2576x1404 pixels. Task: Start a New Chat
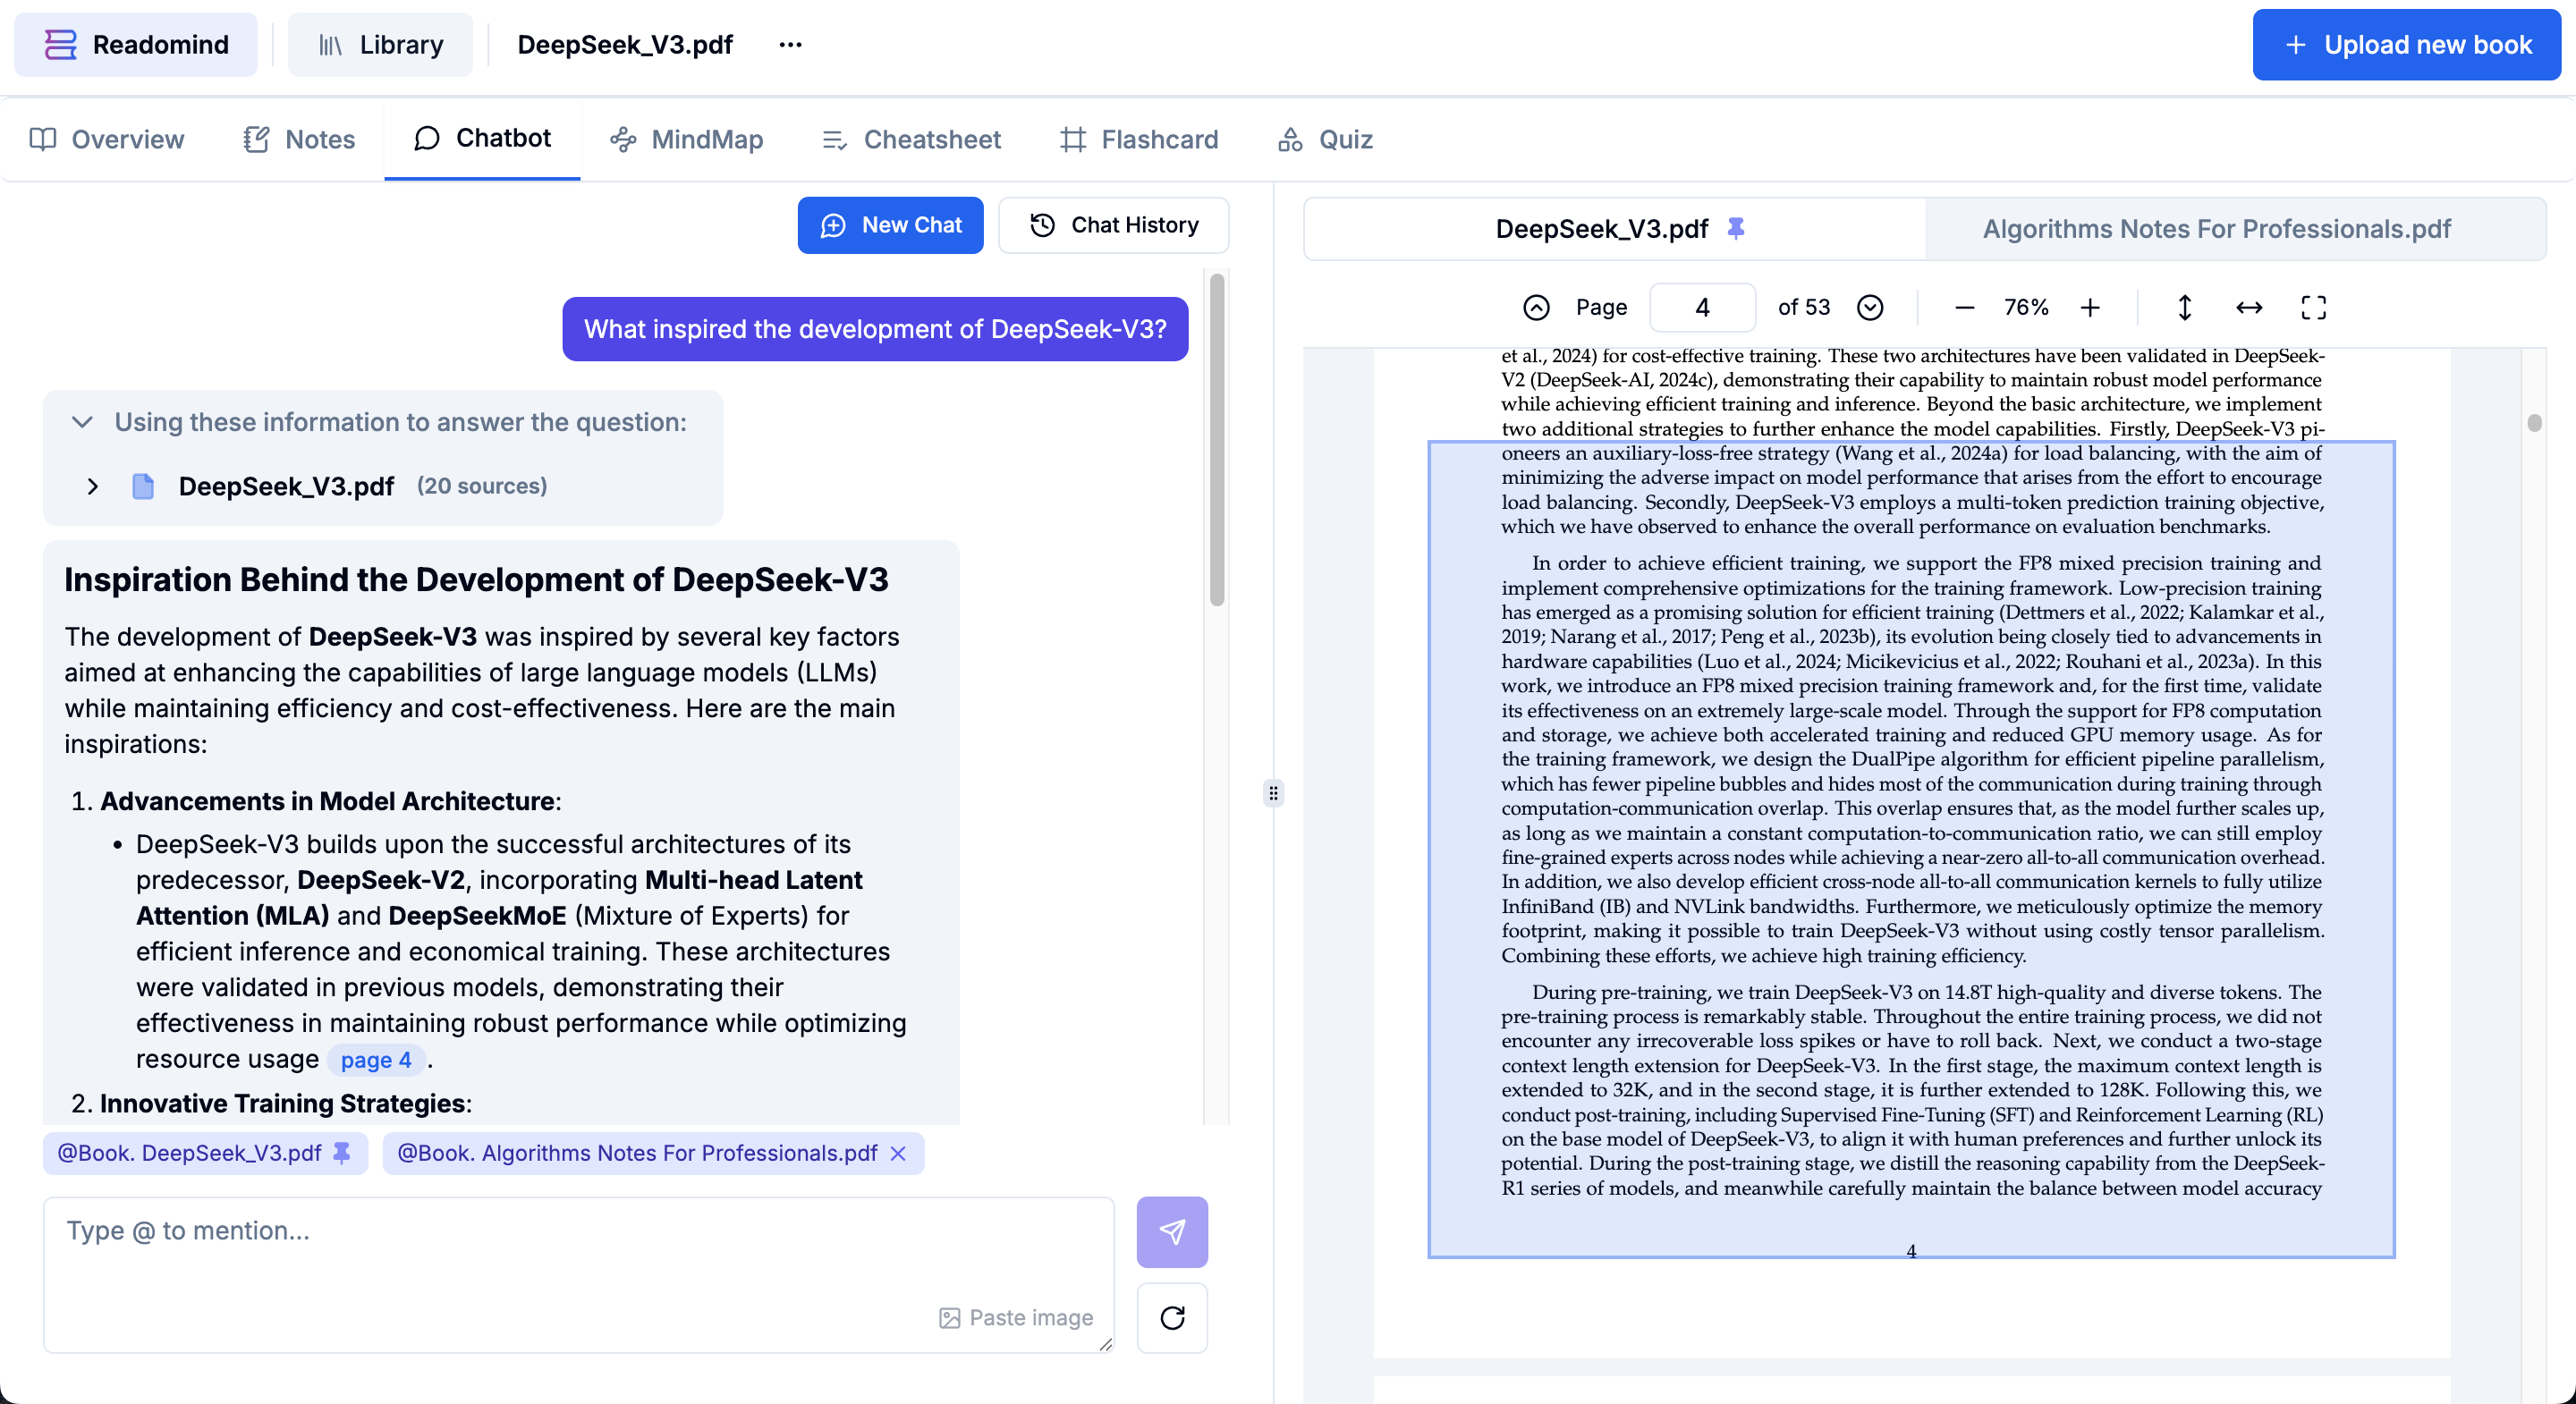890,225
